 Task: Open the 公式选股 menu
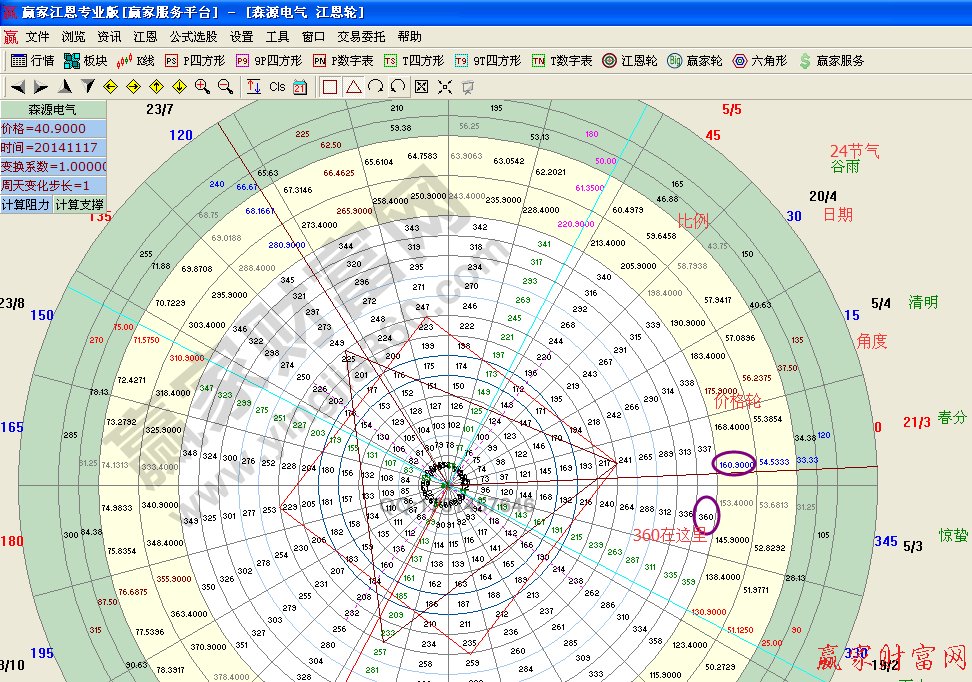(193, 36)
